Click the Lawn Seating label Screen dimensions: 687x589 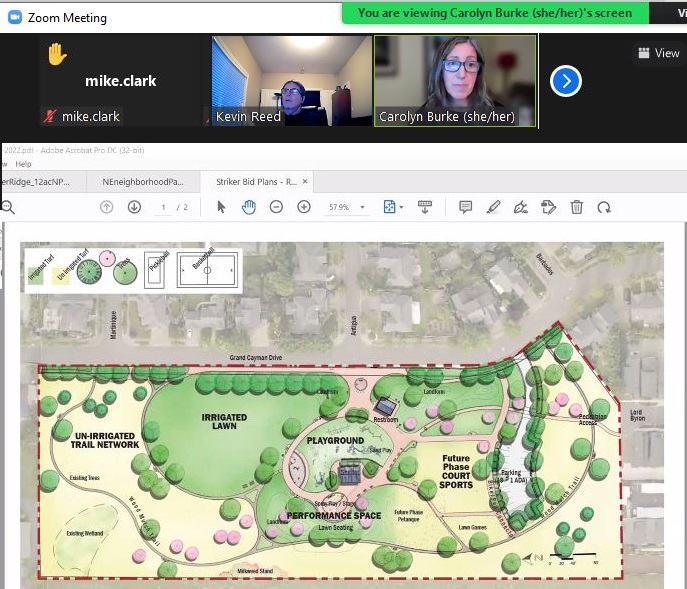(336, 528)
